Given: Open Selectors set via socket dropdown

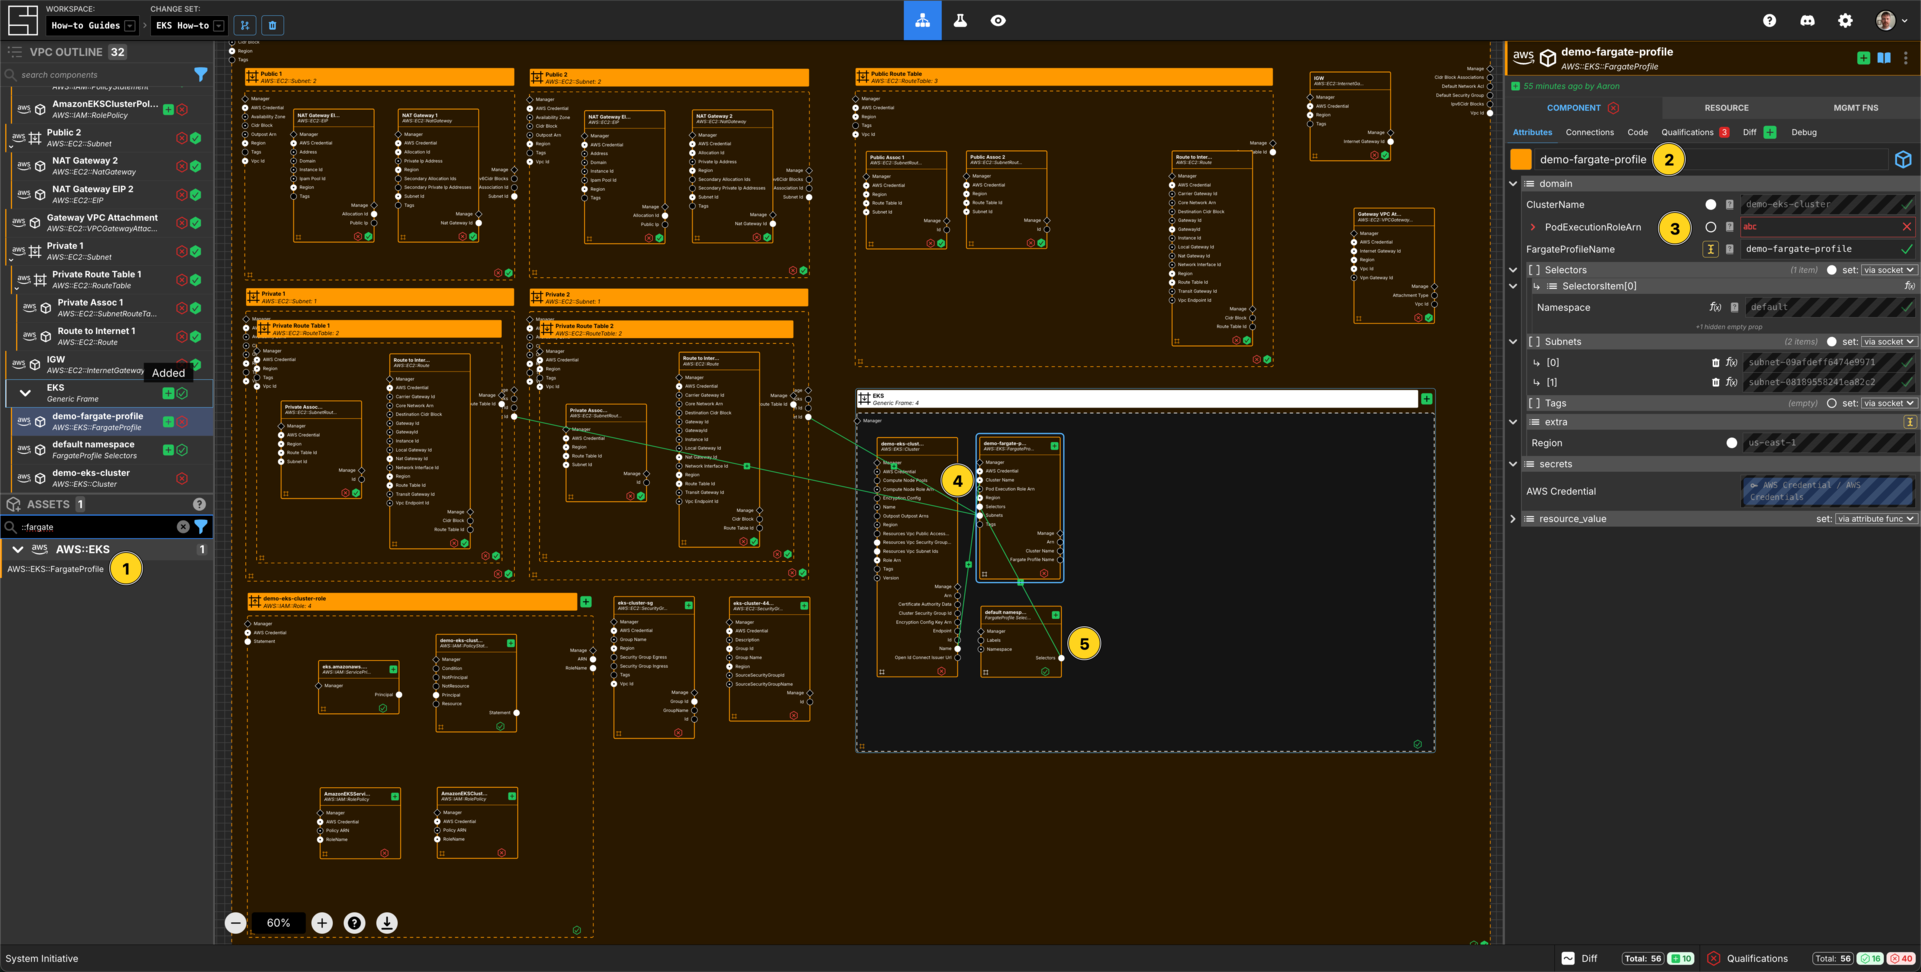Looking at the screenshot, I should click(x=1889, y=270).
